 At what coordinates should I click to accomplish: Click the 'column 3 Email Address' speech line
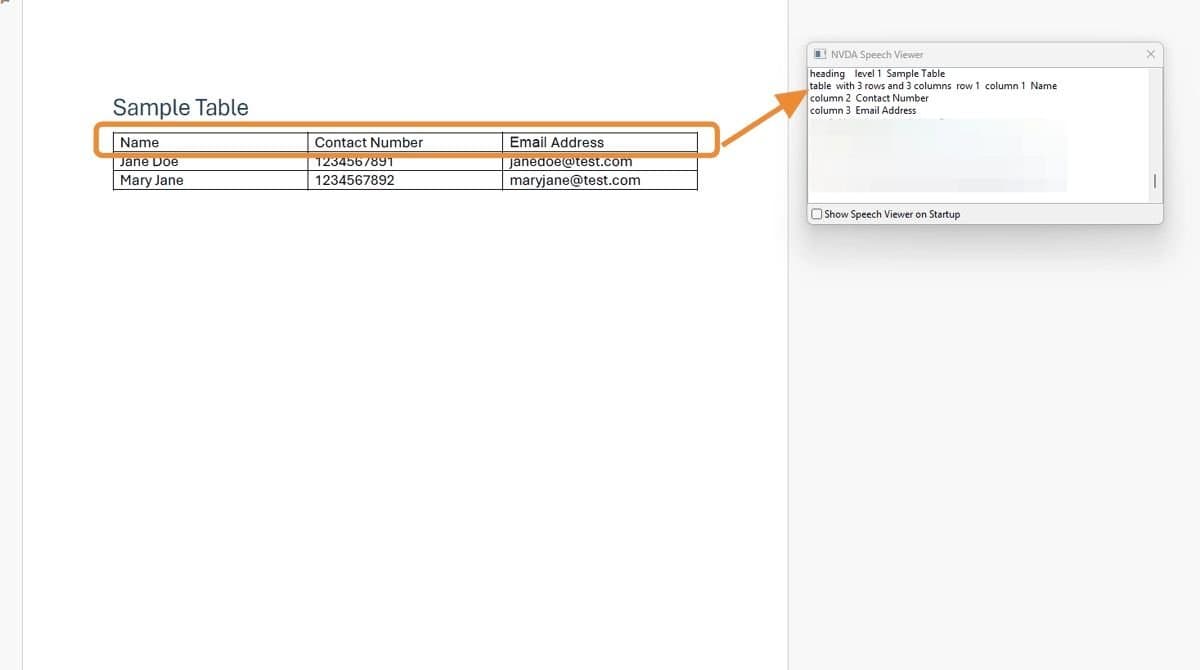tap(863, 110)
